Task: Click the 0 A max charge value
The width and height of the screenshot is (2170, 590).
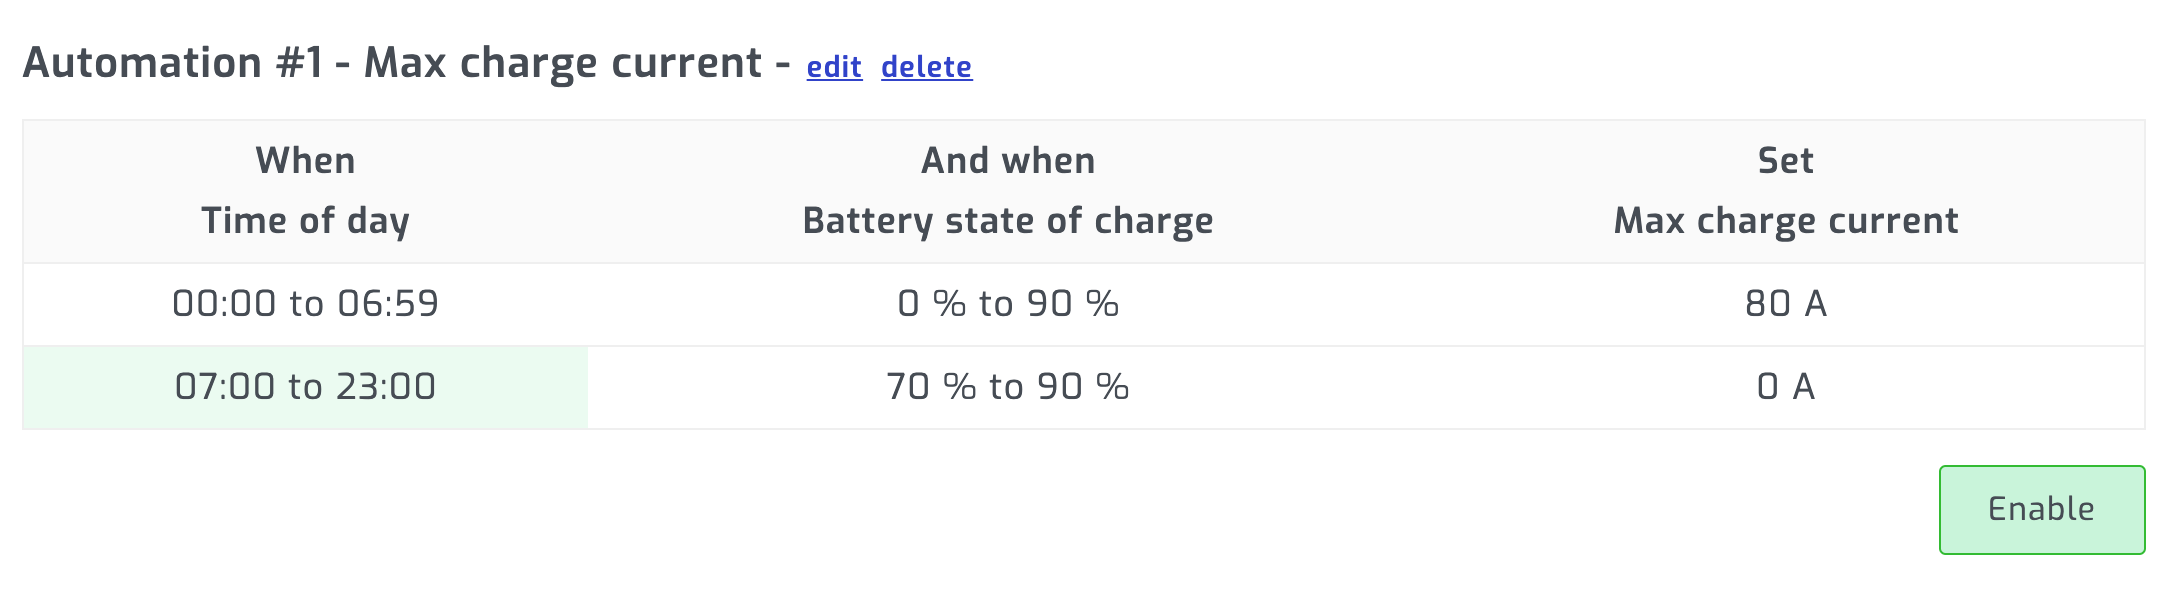Action: [x=1786, y=387]
